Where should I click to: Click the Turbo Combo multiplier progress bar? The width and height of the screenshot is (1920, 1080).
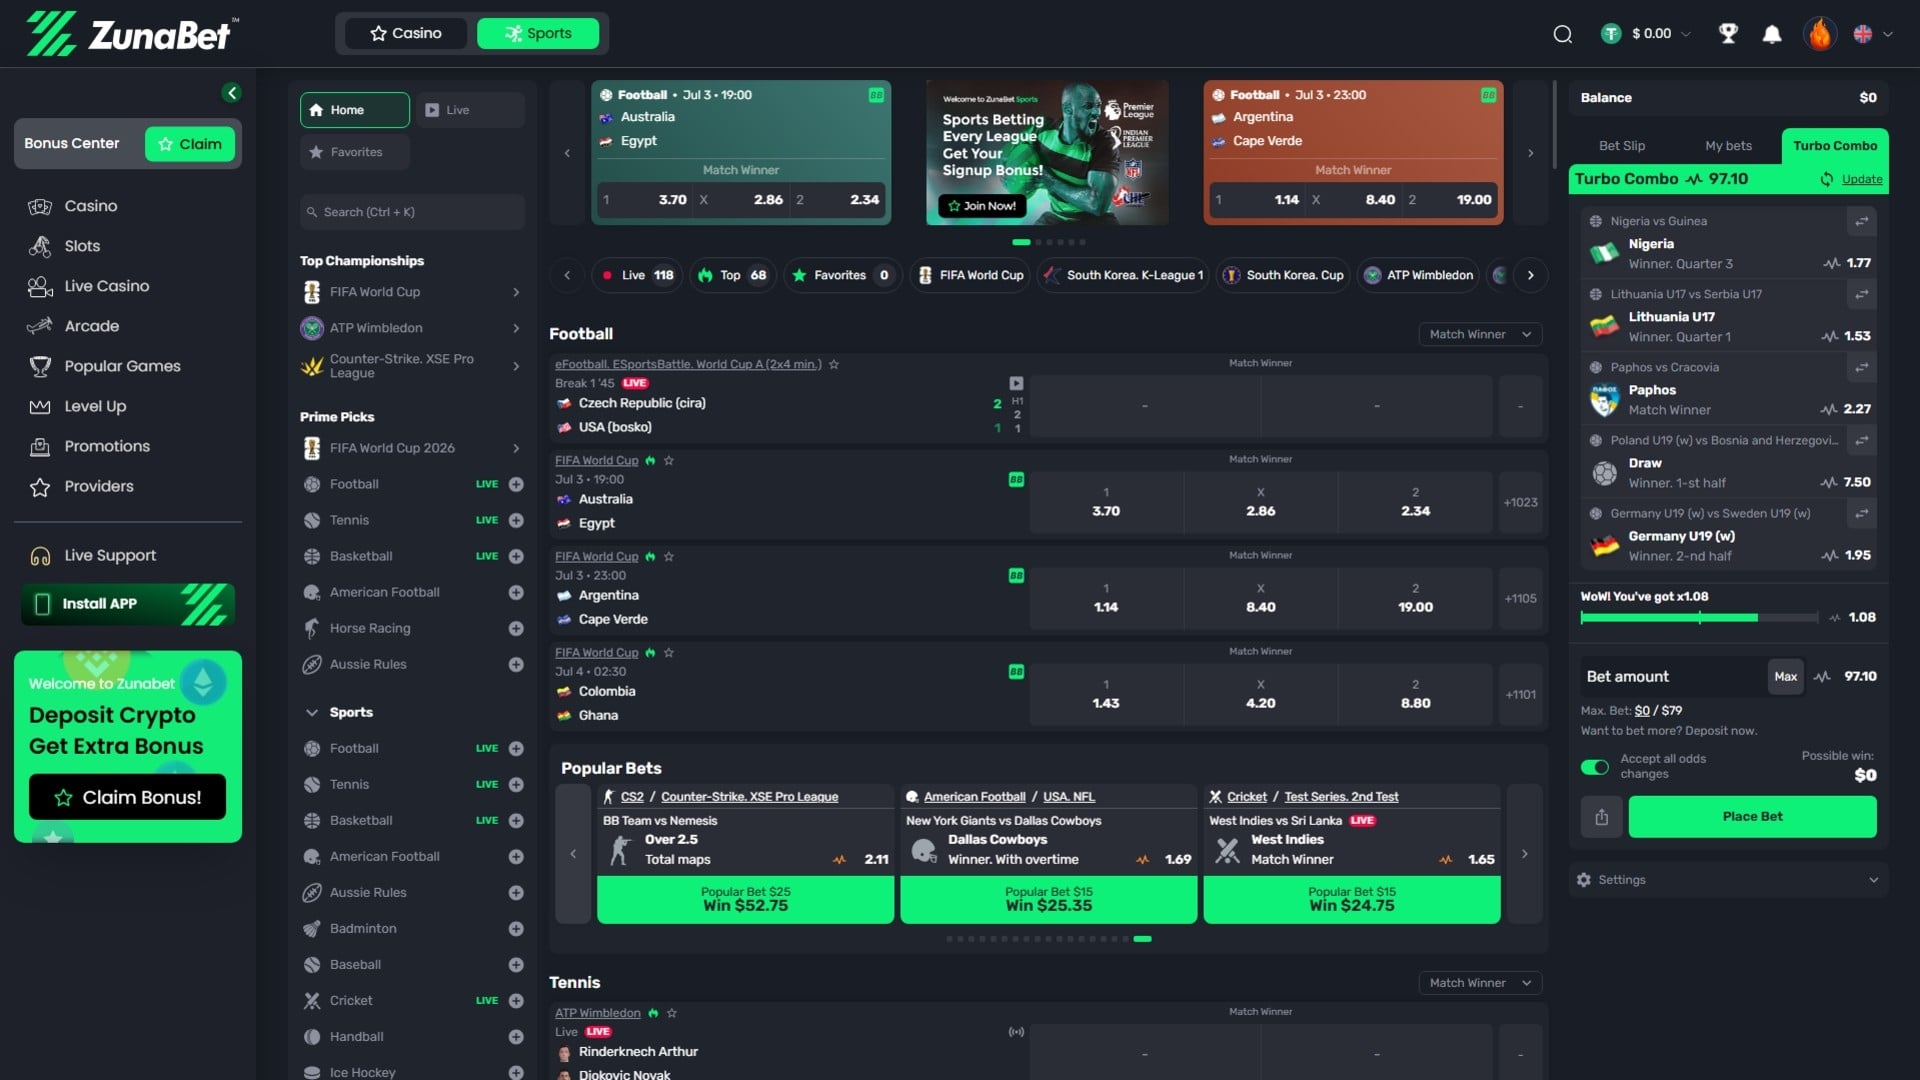[1699, 618]
